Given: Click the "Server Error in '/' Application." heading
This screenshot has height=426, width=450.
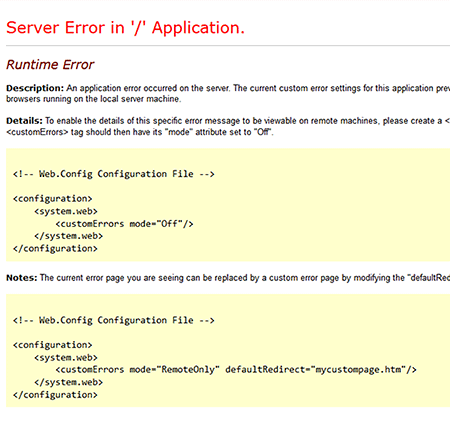Looking at the screenshot, I should 125,28.
